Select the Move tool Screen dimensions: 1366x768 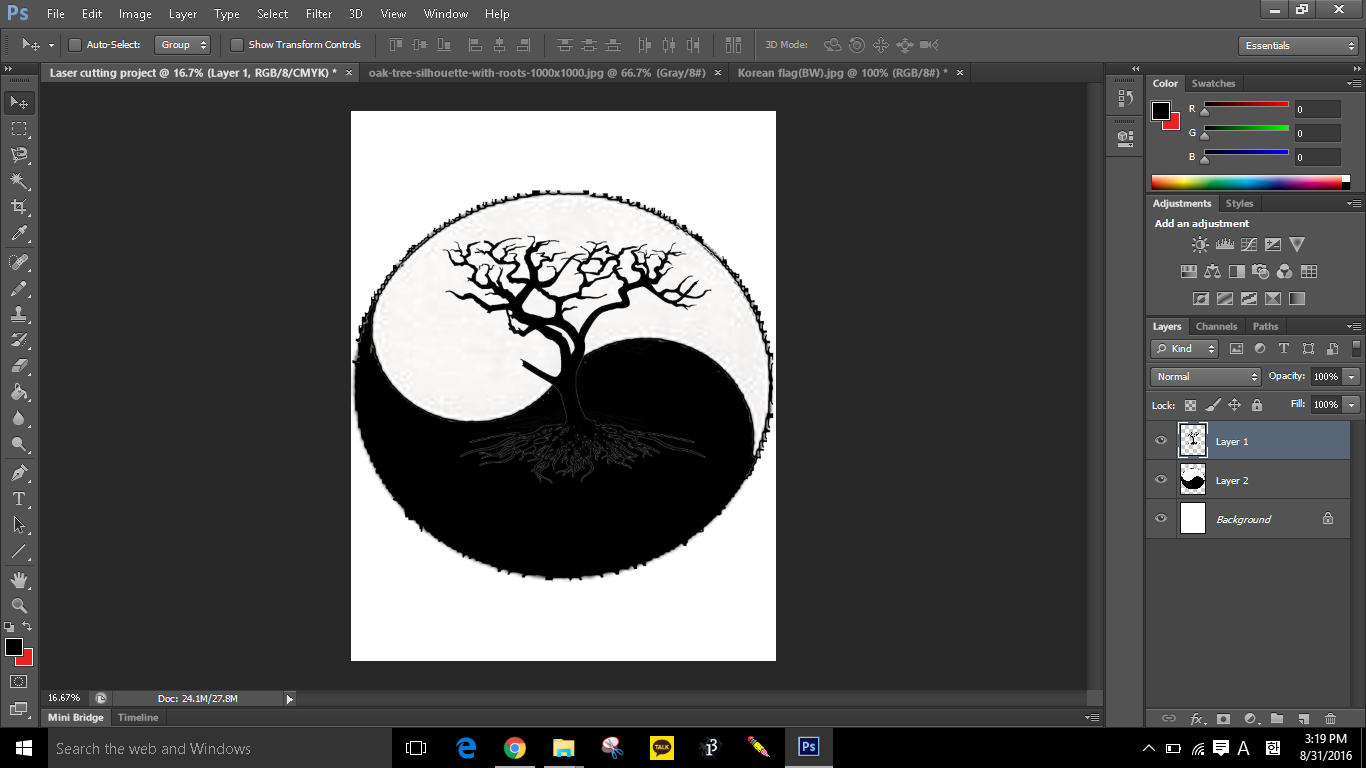pyautogui.click(x=19, y=102)
